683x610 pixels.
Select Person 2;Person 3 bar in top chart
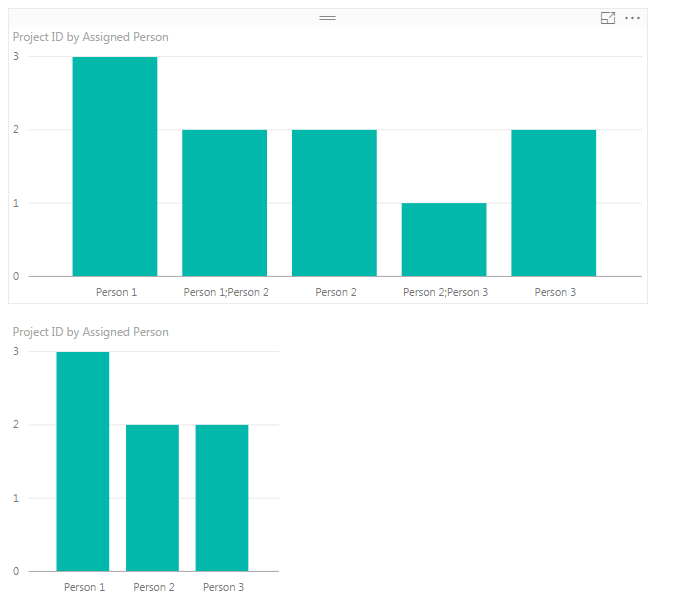[x=444, y=240]
